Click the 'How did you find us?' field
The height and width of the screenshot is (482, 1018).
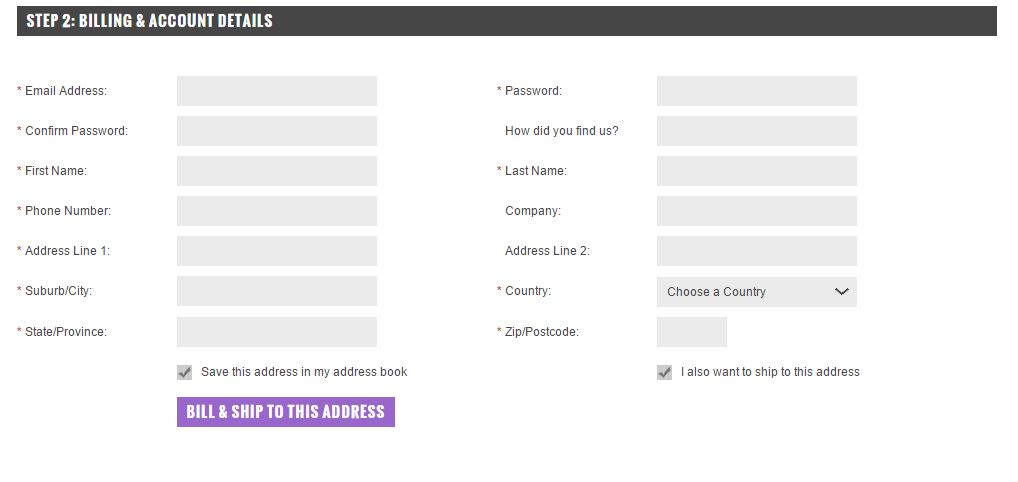(x=756, y=131)
